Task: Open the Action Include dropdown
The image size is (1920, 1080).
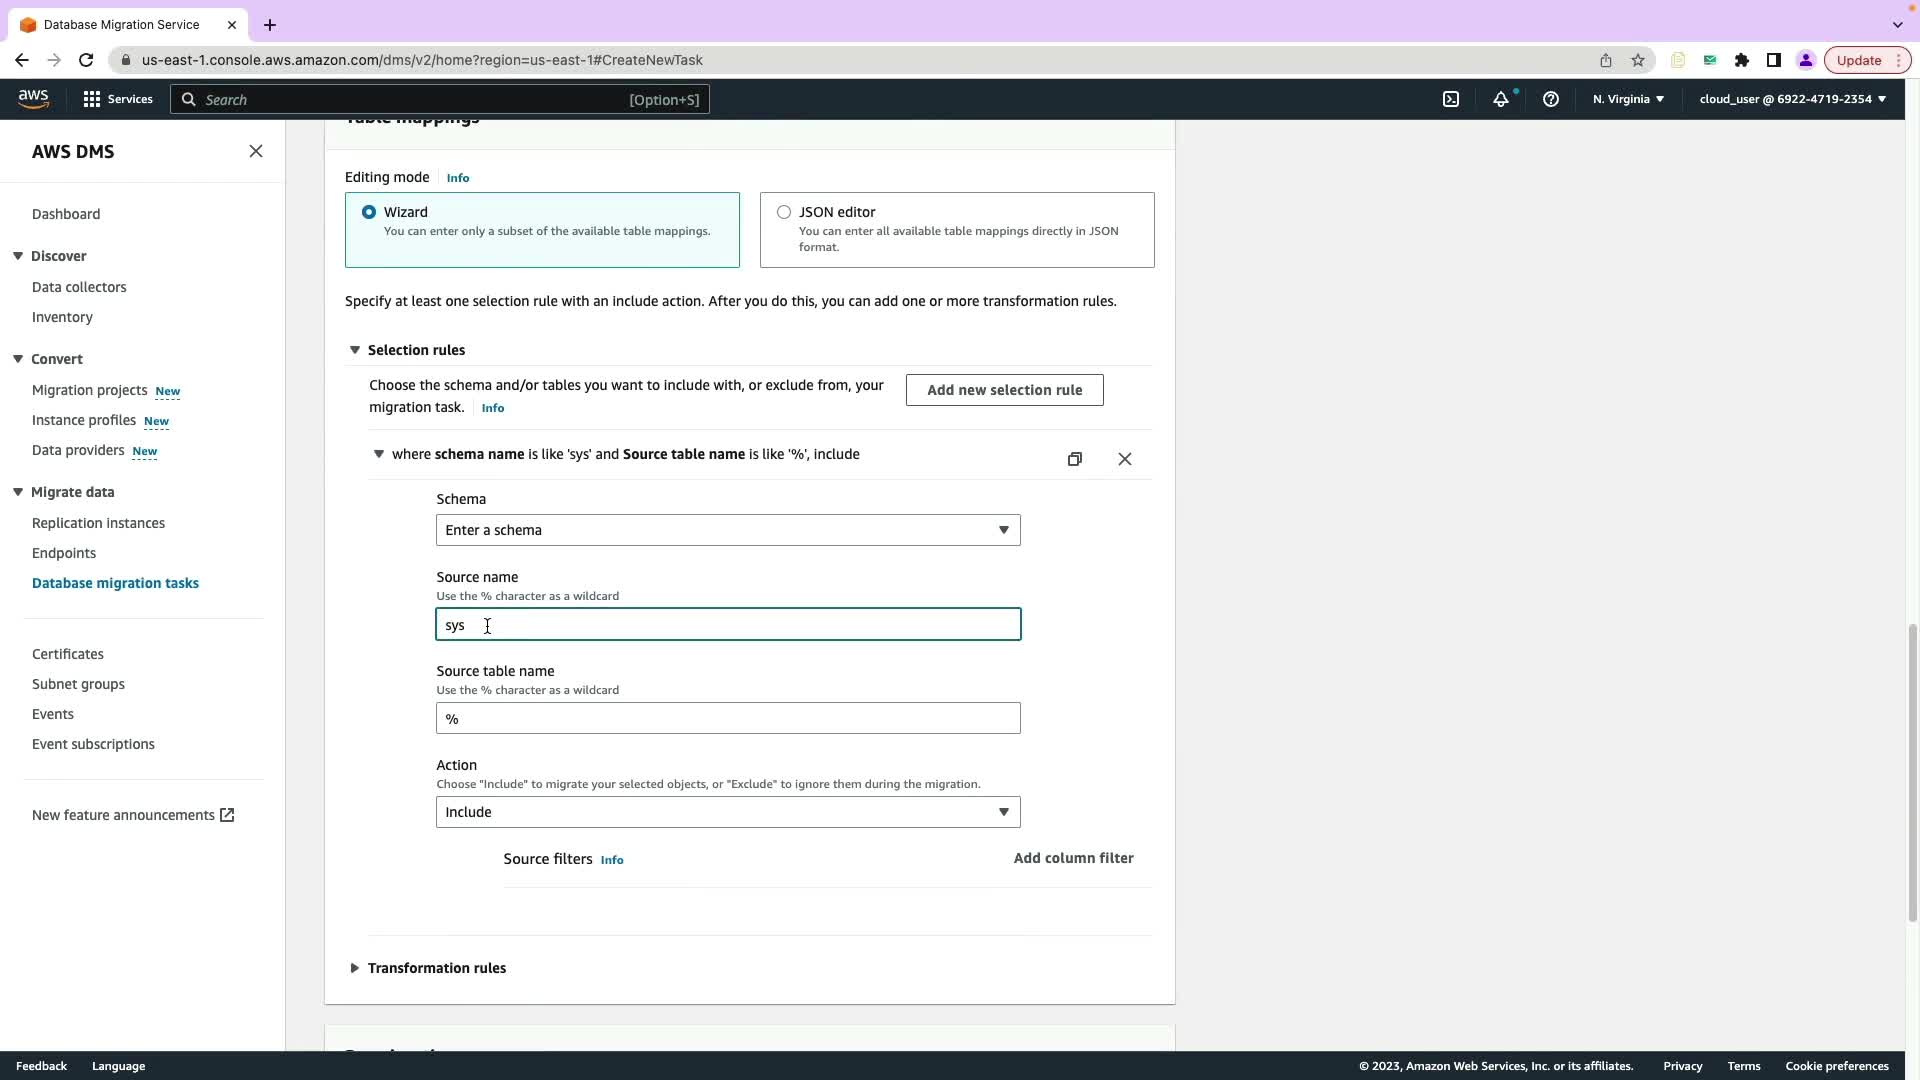Action: [727, 812]
